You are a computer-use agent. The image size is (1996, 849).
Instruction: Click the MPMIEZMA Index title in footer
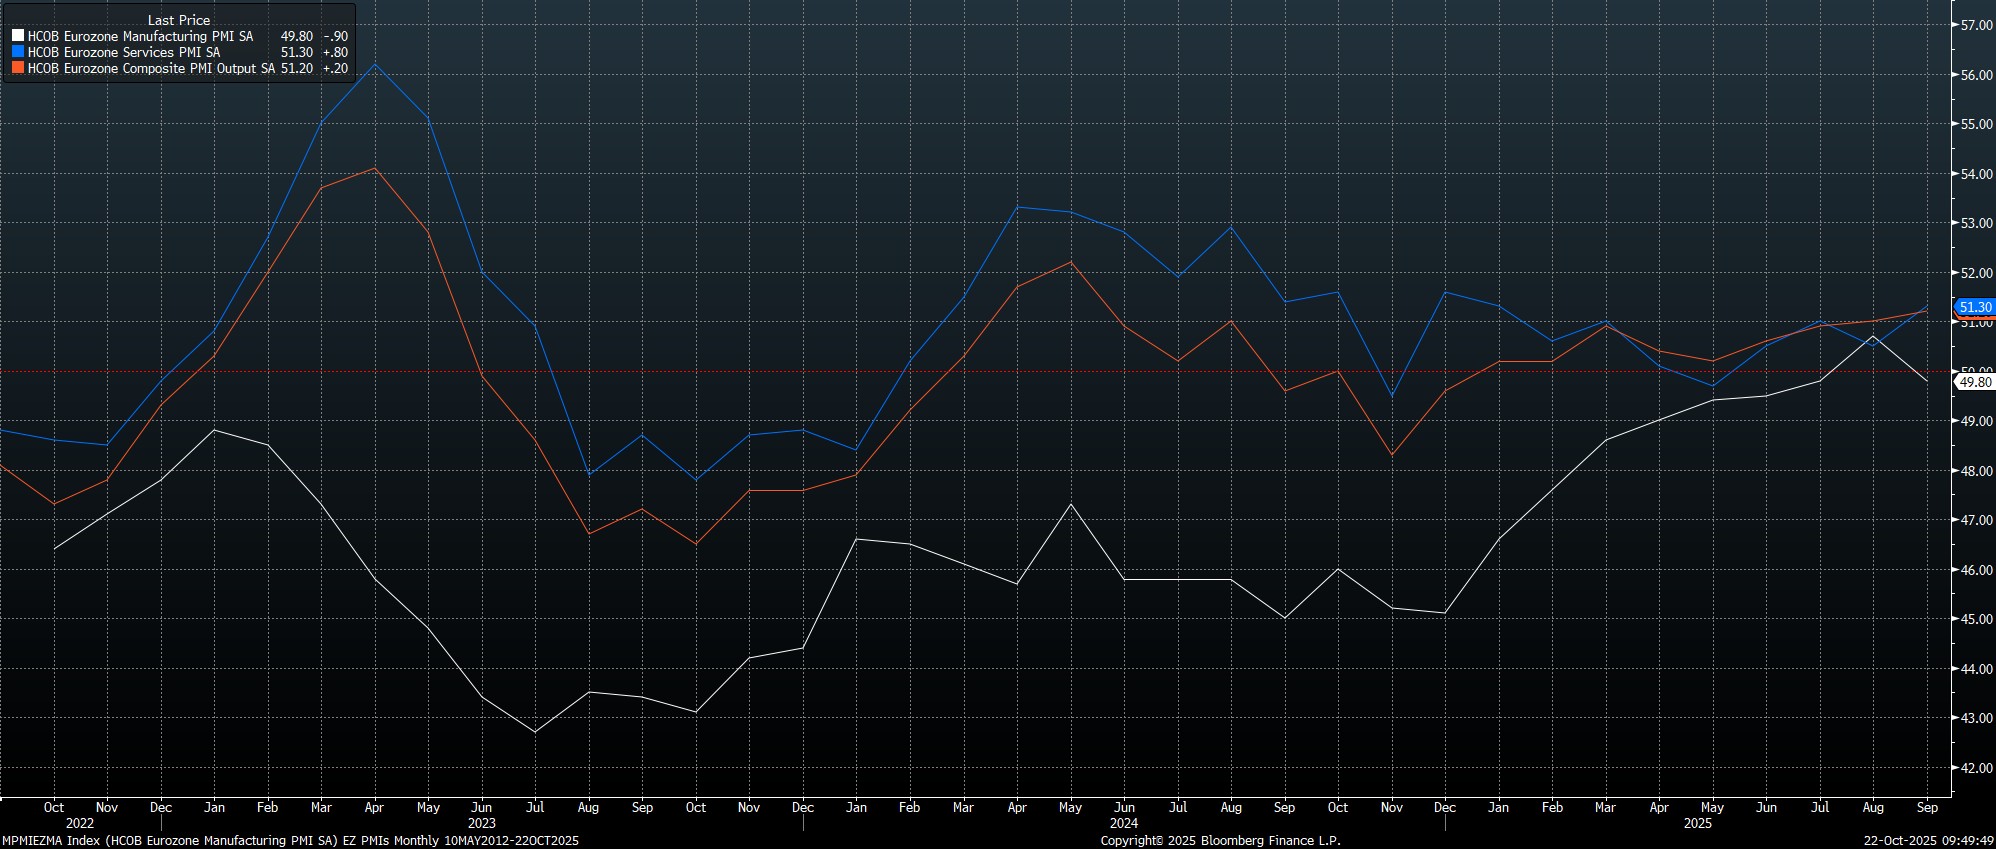click(x=290, y=841)
